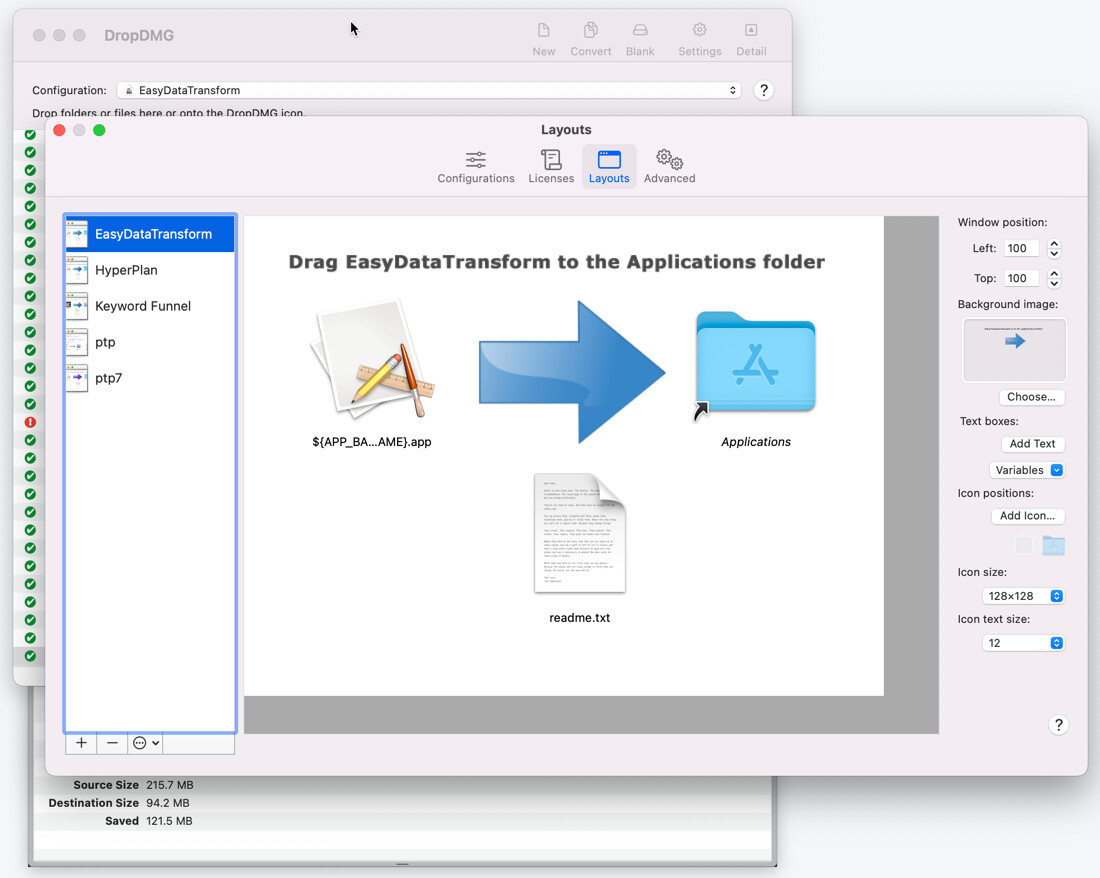Click the red error status indicator
This screenshot has width=1100, height=878.
click(x=30, y=422)
